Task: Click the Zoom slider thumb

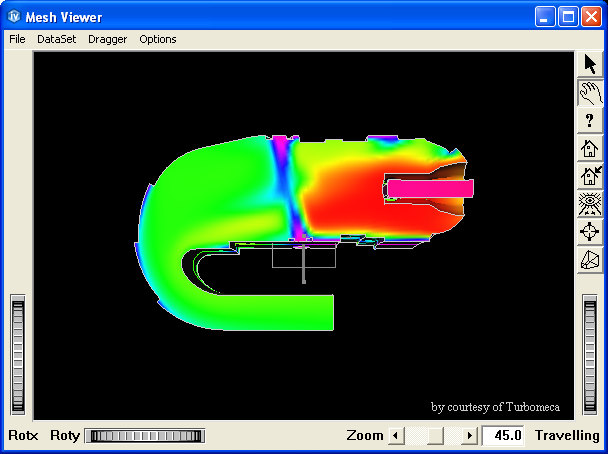Action: 435,436
